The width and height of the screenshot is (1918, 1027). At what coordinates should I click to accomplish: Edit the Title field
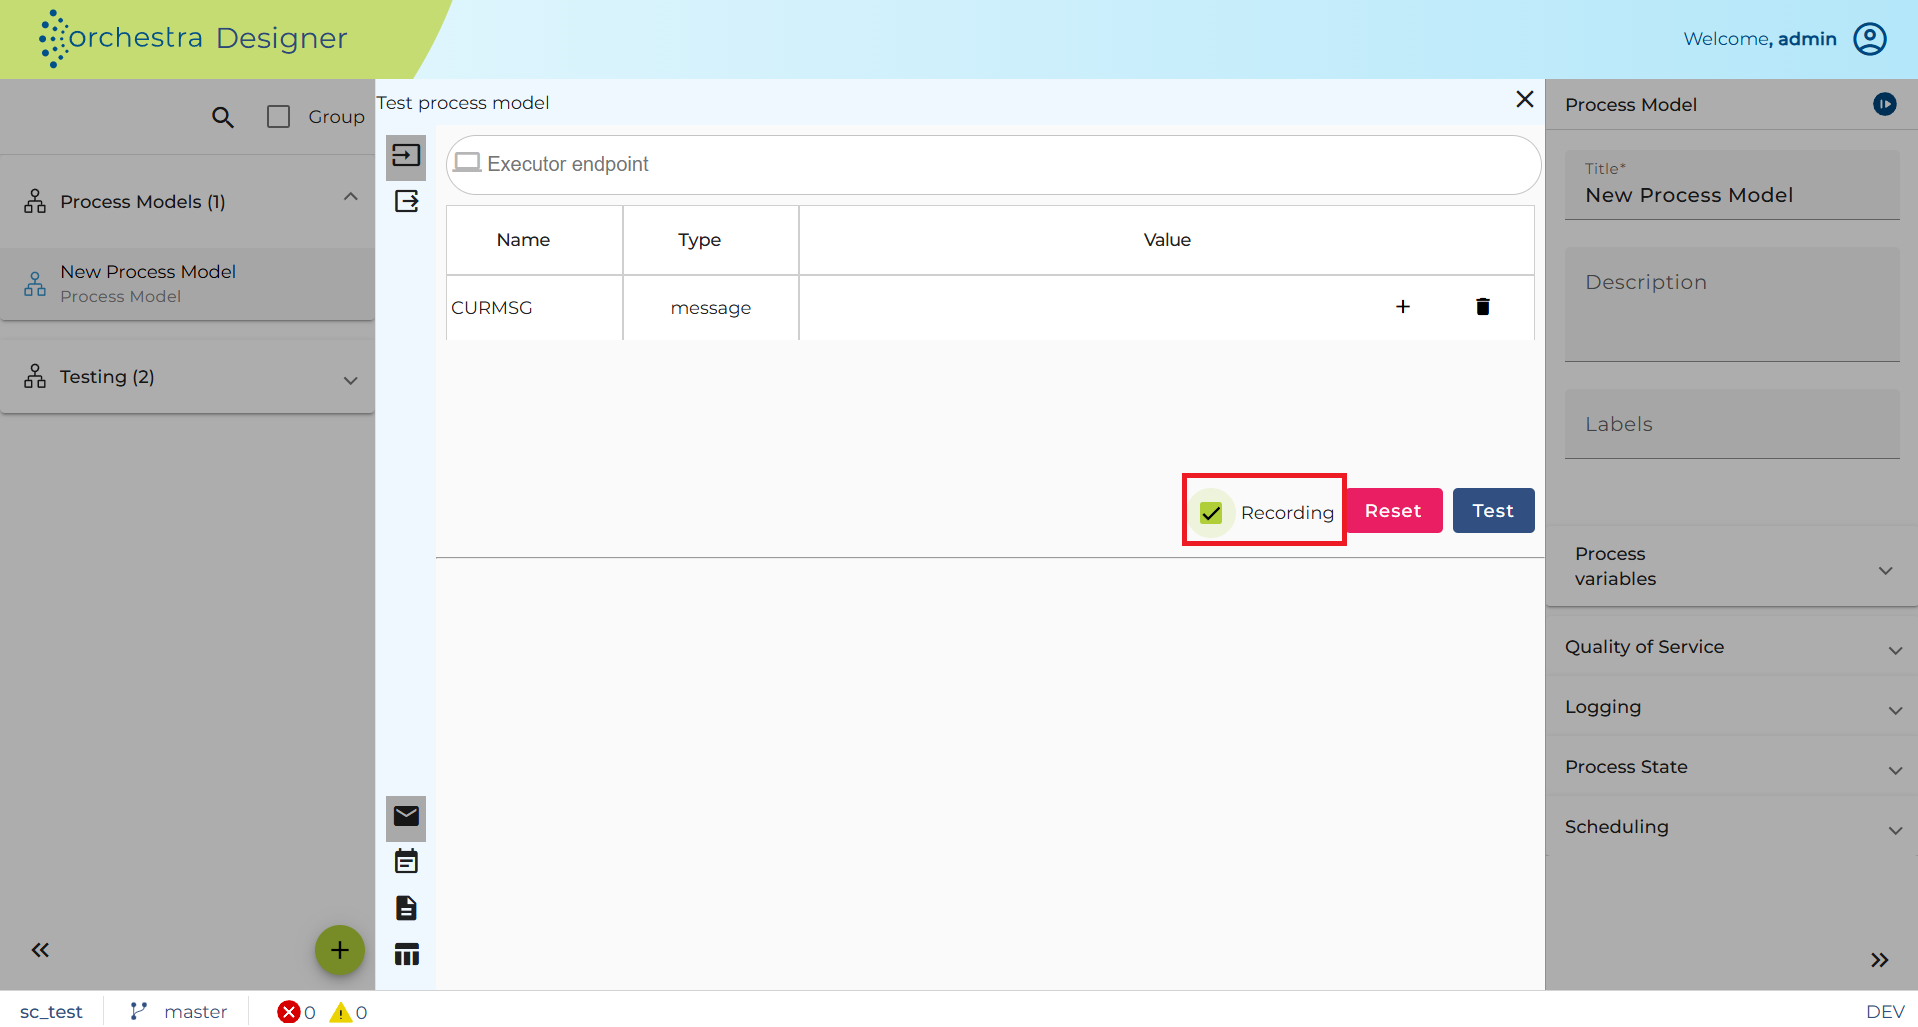coord(1732,185)
